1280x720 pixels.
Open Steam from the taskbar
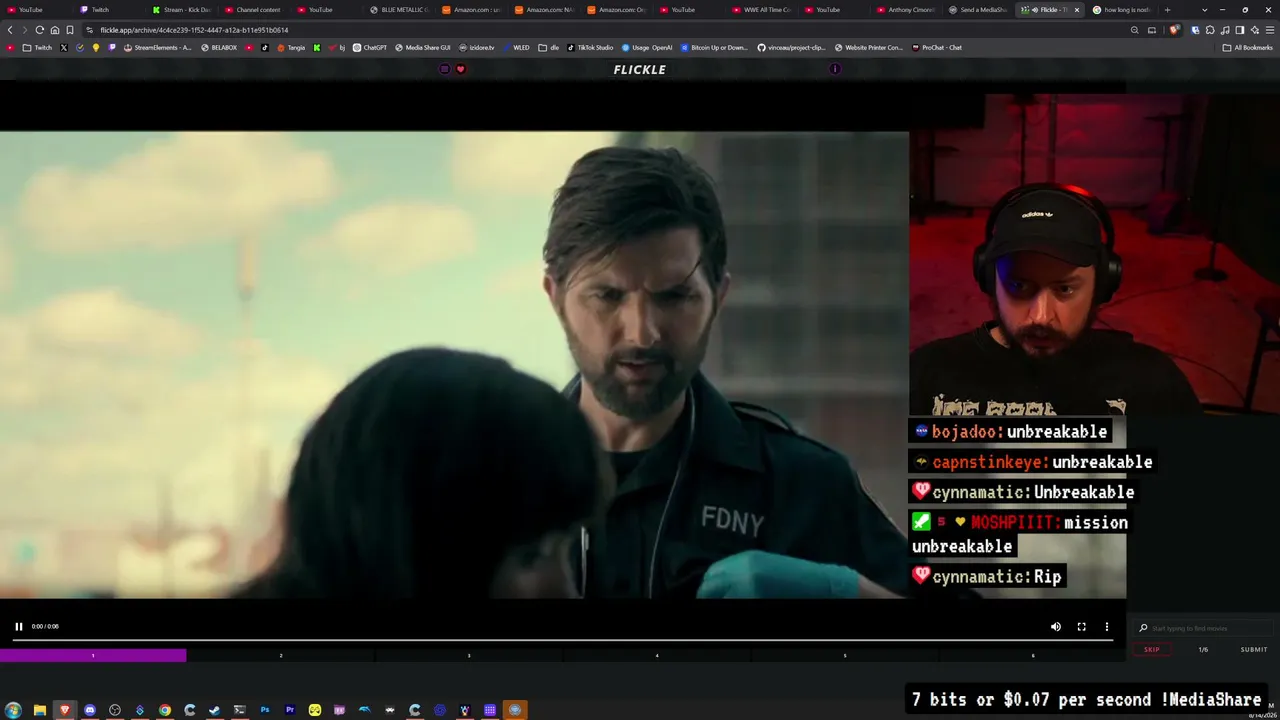[x=215, y=710]
